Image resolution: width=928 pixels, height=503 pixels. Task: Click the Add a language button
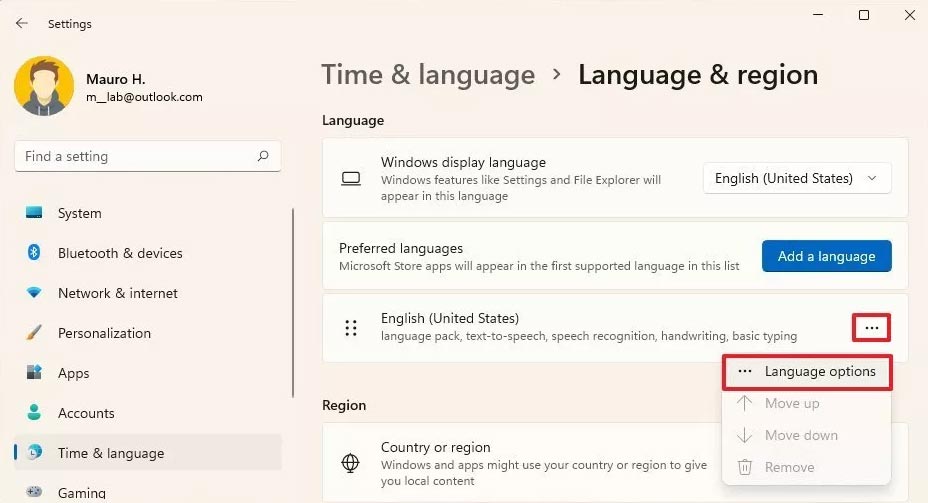[x=826, y=256]
